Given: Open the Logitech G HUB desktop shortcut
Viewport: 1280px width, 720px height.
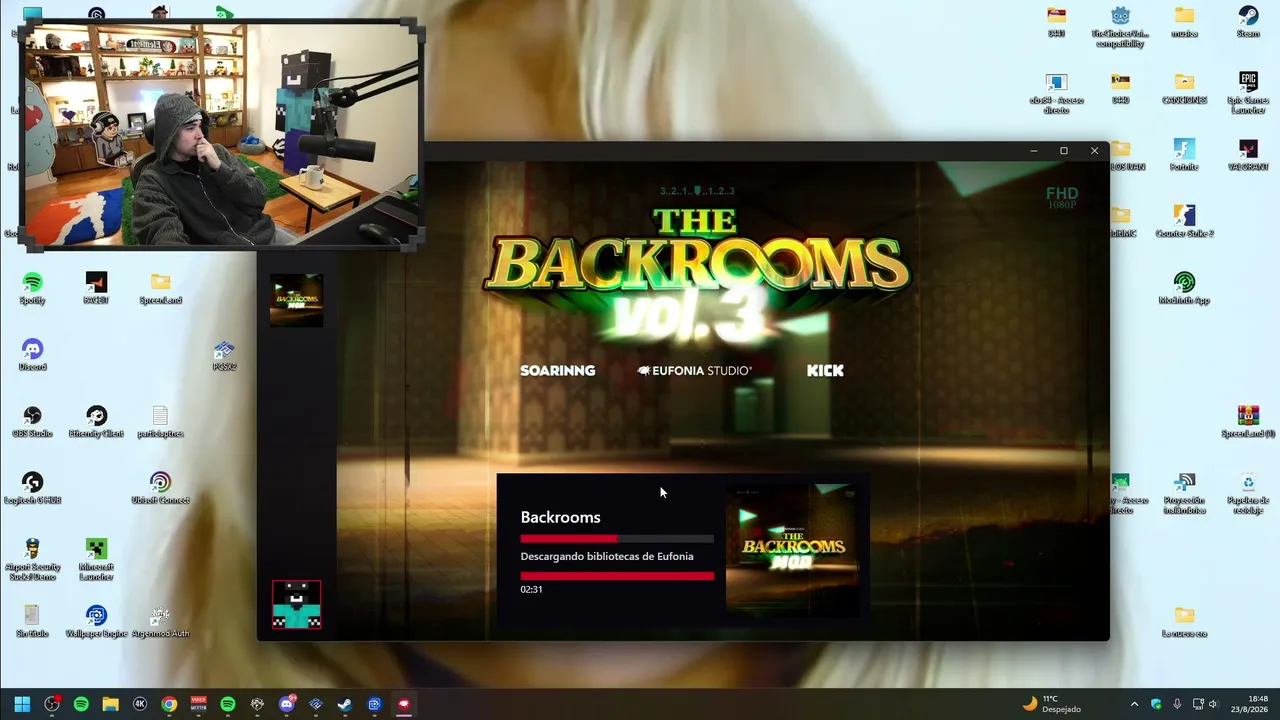Looking at the screenshot, I should pyautogui.click(x=32, y=488).
